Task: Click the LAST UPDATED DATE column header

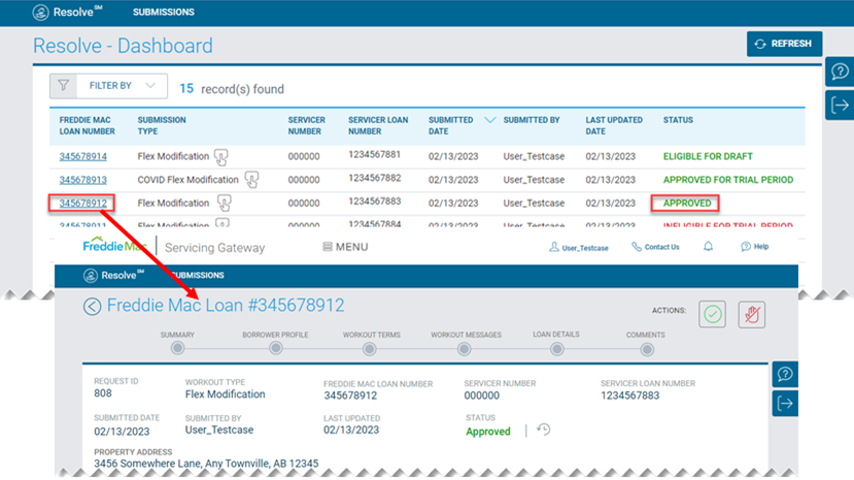Action: 614,125
